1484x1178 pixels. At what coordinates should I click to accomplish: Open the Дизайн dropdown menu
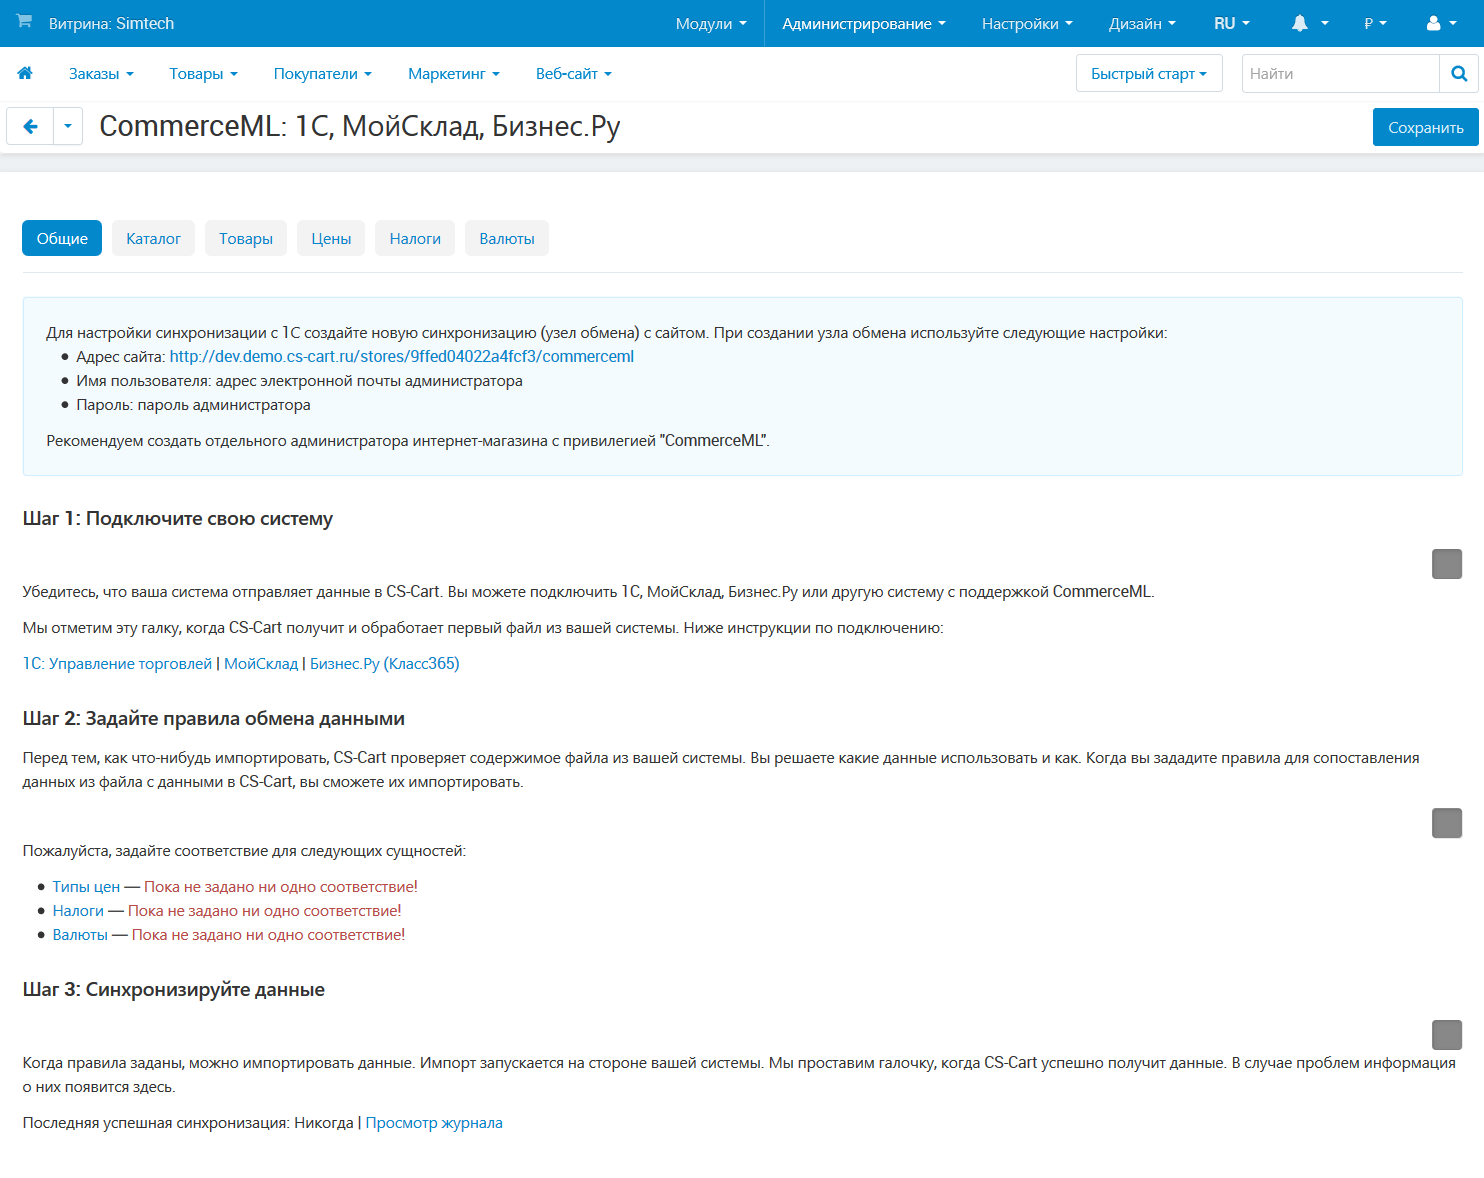pyautogui.click(x=1142, y=23)
